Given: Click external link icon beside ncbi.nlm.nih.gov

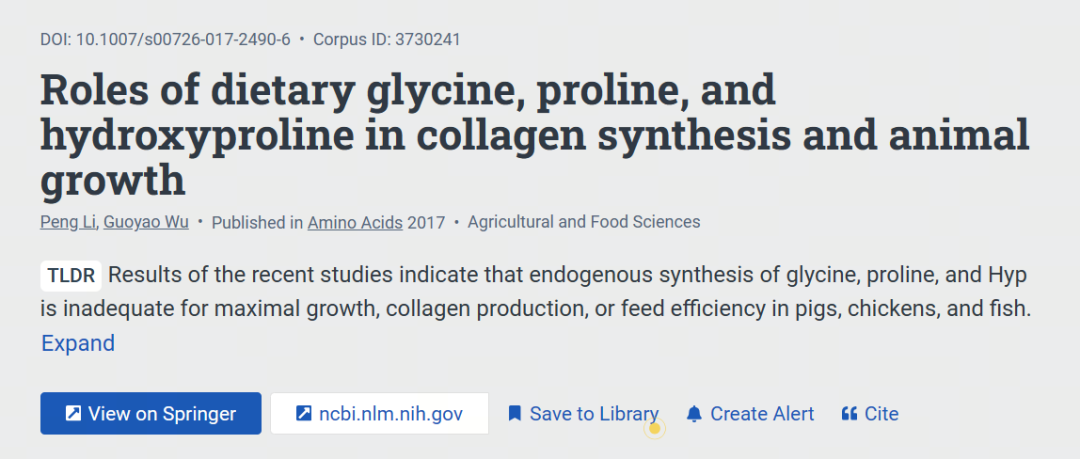Looking at the screenshot, I should [304, 414].
